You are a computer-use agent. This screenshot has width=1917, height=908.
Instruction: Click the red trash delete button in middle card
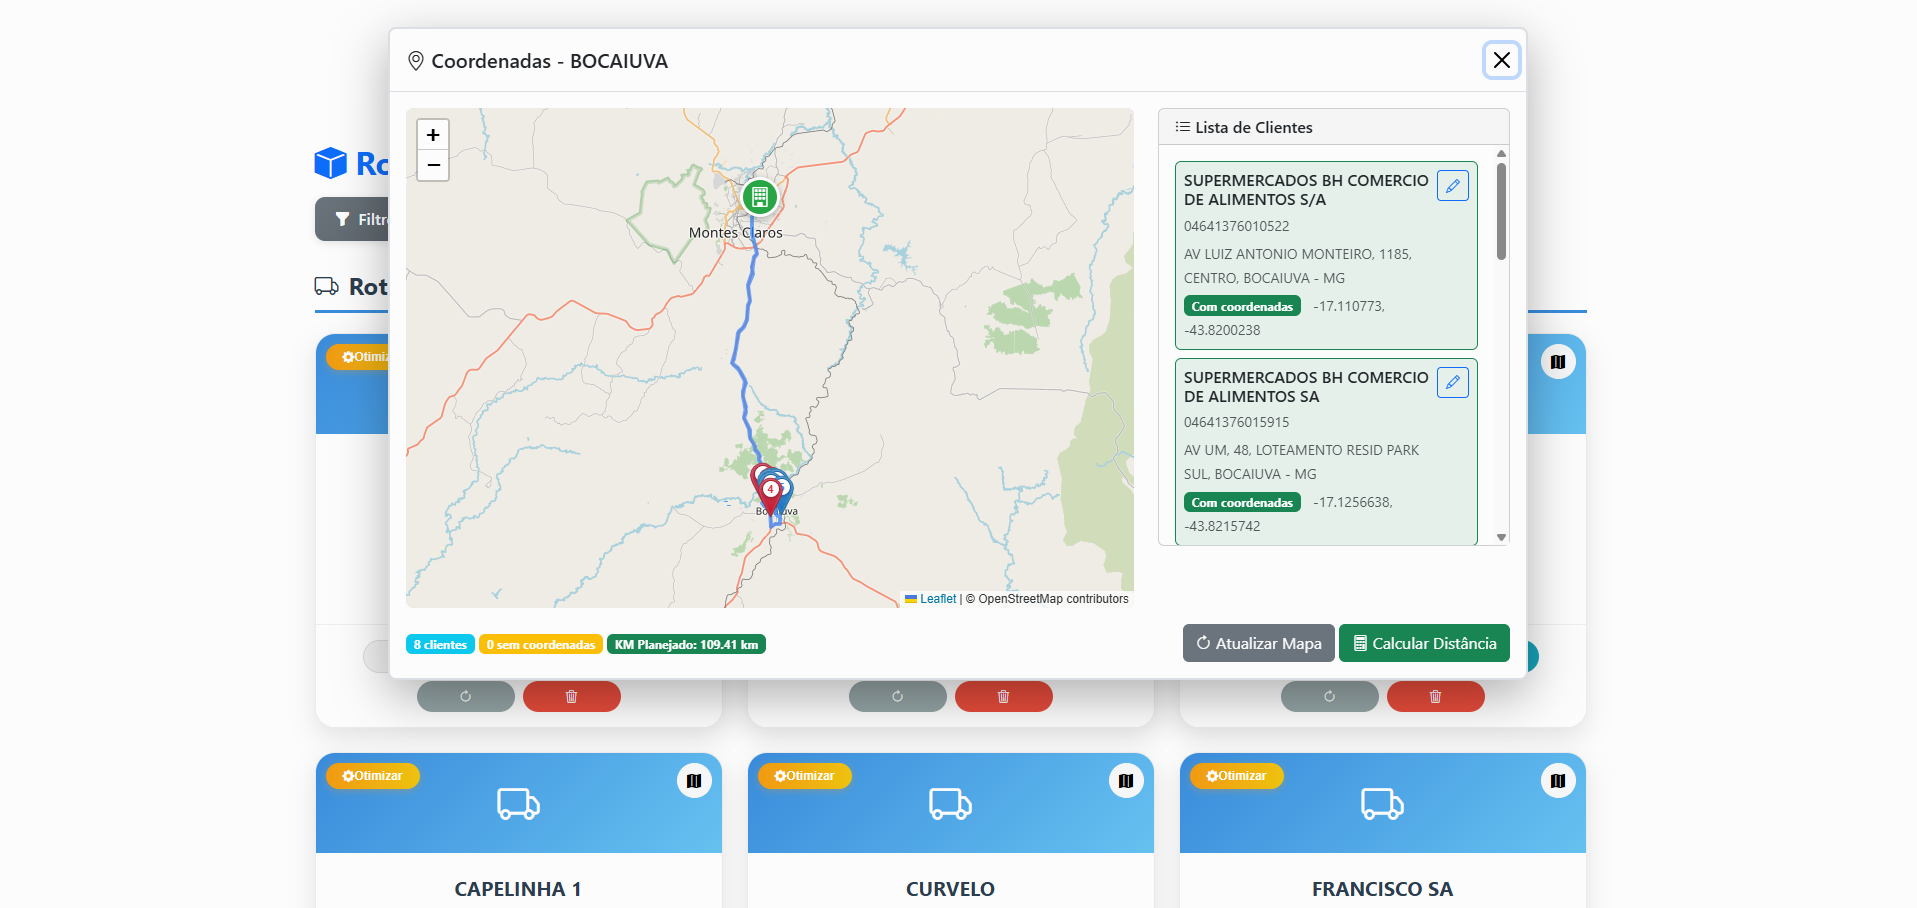tap(1003, 696)
